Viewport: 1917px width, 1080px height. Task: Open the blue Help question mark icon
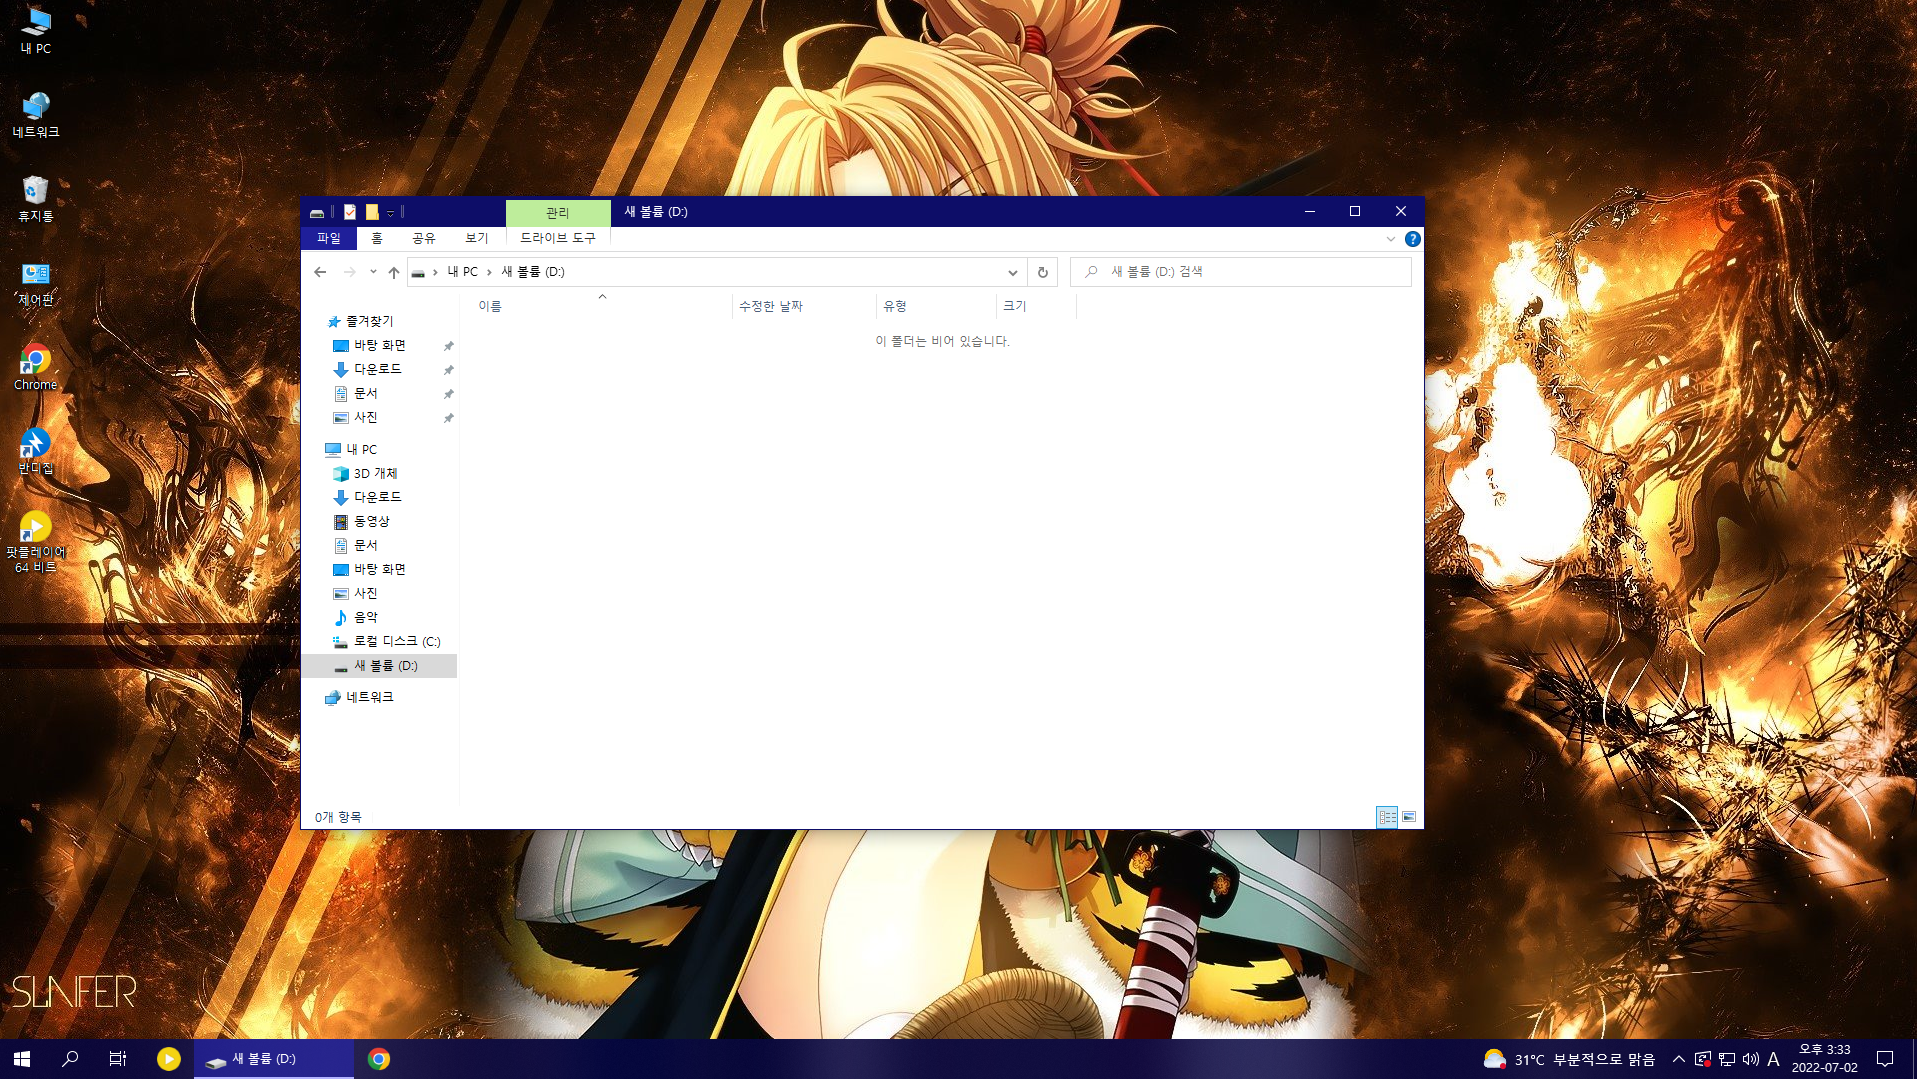(x=1412, y=239)
